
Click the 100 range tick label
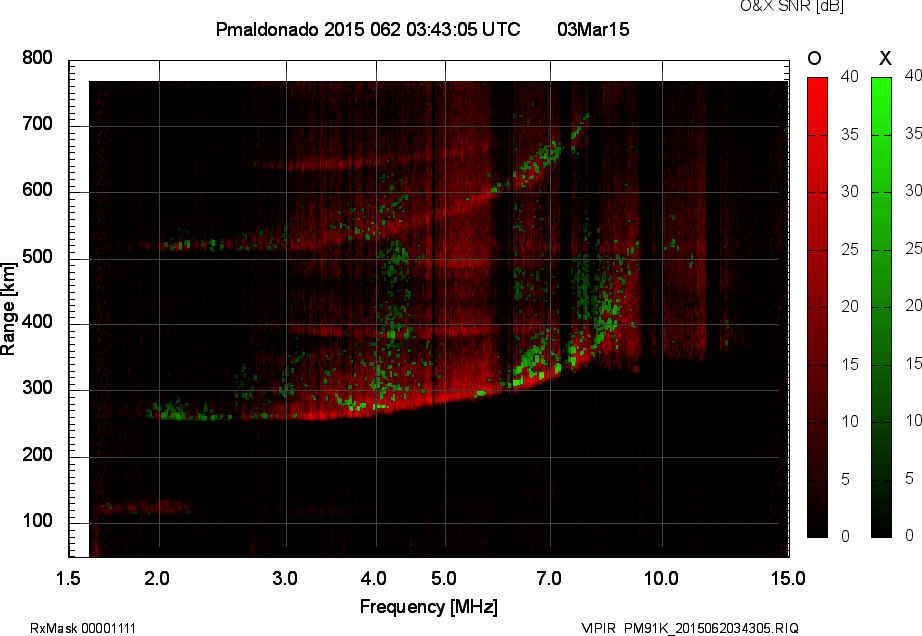[37, 520]
